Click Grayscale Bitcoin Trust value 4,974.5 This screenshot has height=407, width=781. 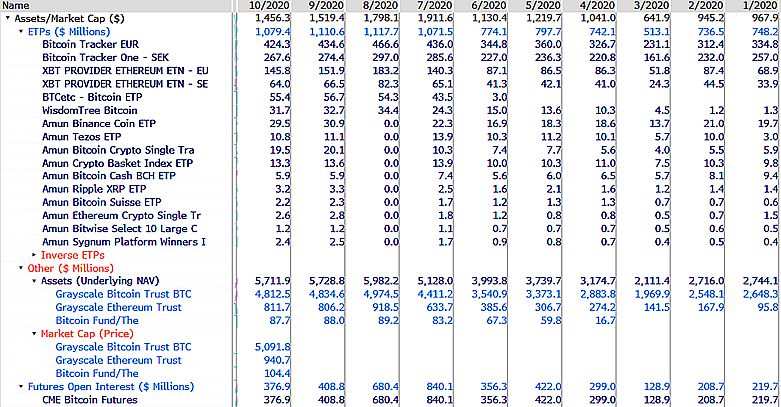(x=381, y=294)
